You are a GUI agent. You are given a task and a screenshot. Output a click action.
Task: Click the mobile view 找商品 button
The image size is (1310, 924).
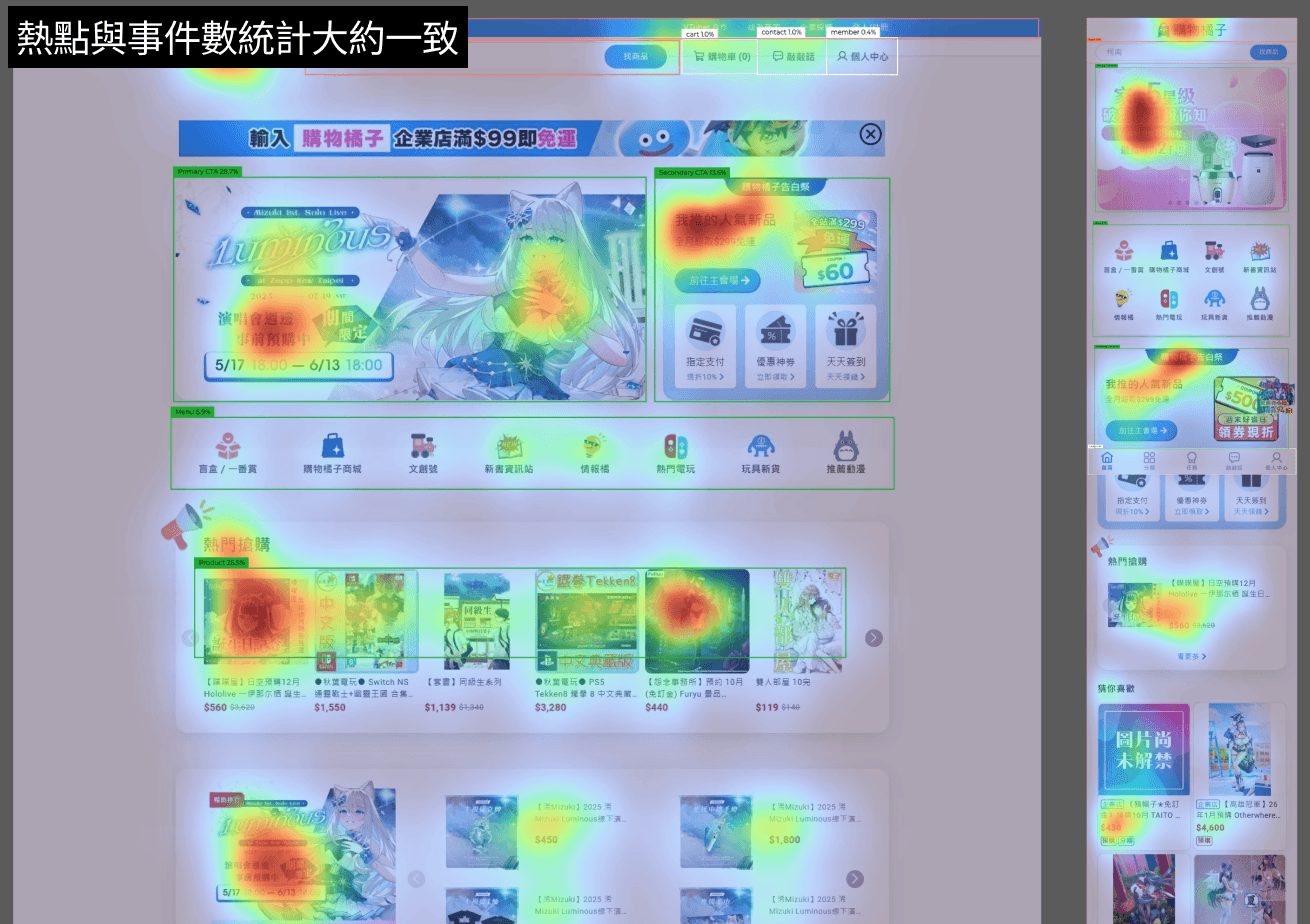pyautogui.click(x=1268, y=52)
